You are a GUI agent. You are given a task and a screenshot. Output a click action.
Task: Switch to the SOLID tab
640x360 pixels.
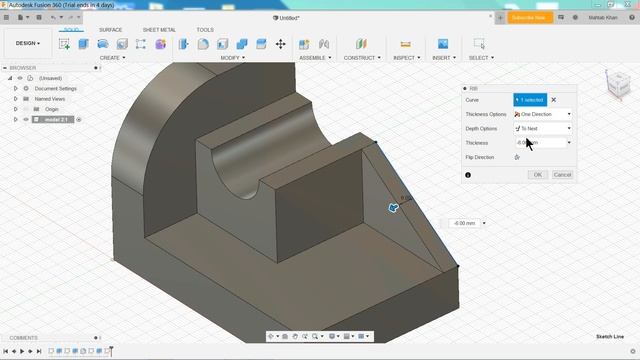click(x=71, y=29)
